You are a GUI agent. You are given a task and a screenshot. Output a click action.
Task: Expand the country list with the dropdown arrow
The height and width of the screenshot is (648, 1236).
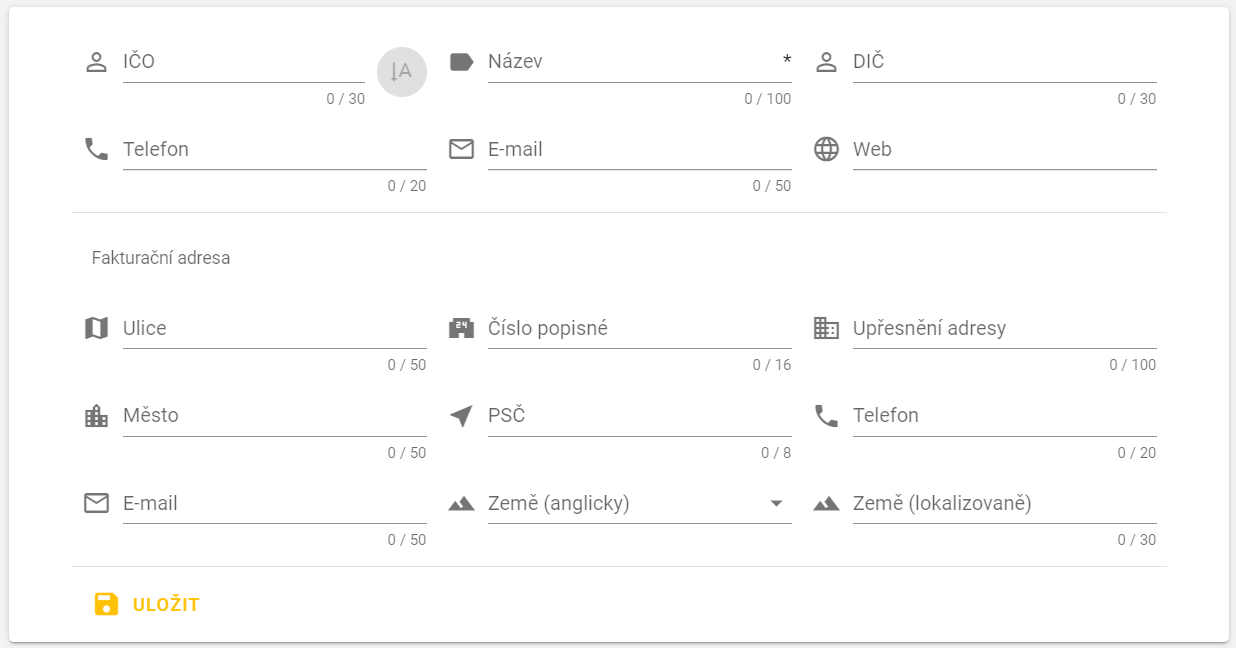pos(776,504)
